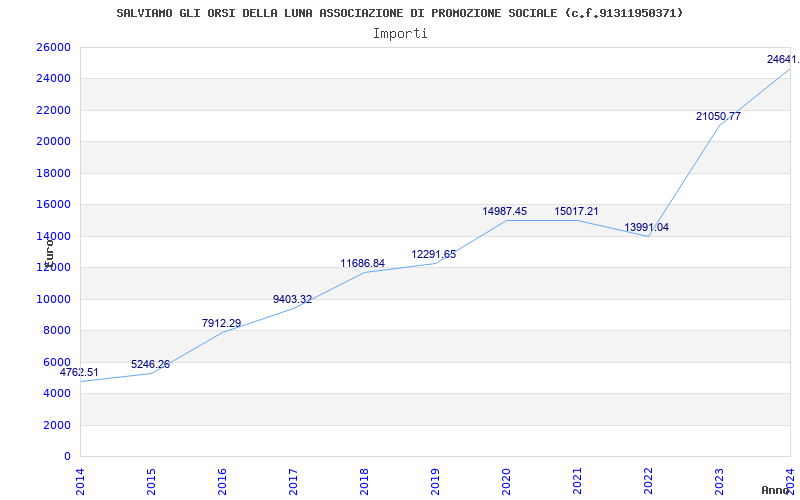Click the 2018 x-axis year label
800x500 pixels.
point(364,481)
